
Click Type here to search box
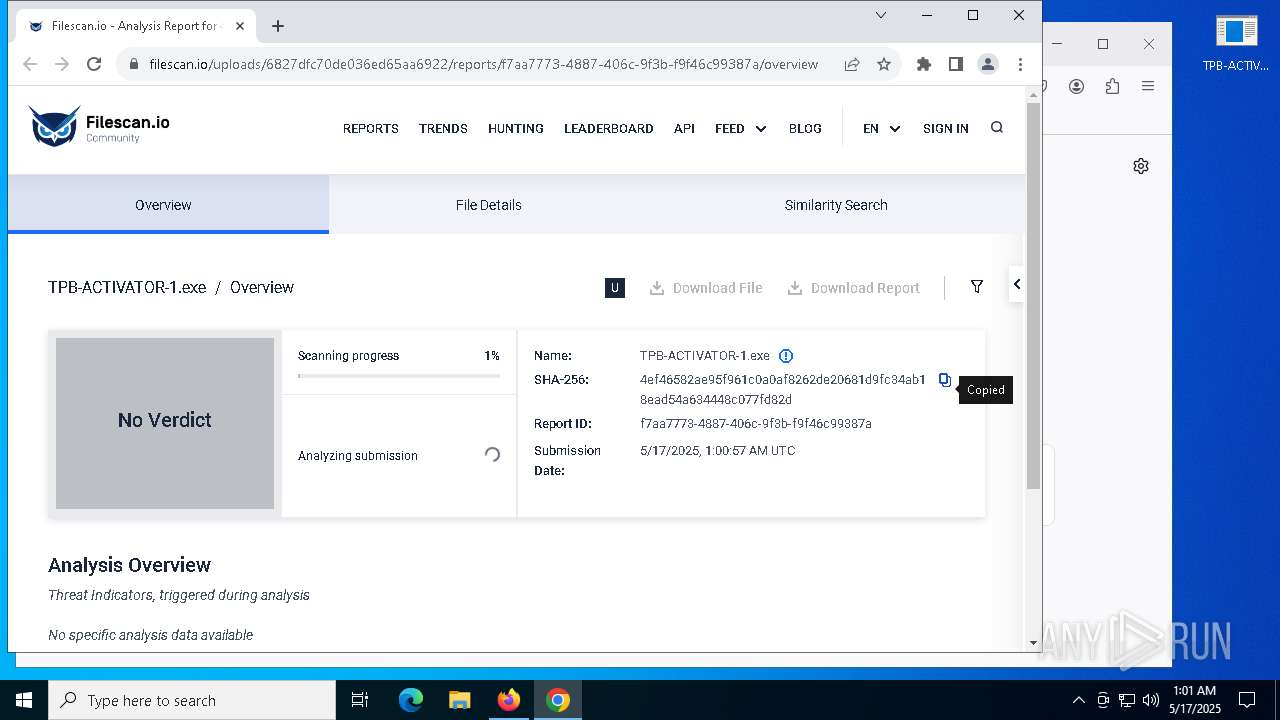192,700
